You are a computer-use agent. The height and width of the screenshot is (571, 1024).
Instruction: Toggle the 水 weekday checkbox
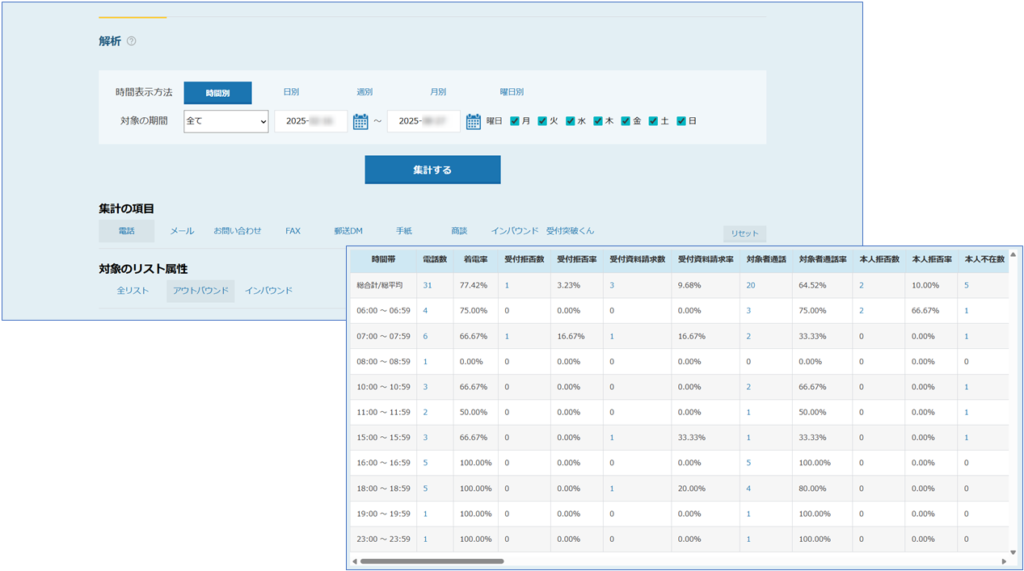tap(570, 121)
